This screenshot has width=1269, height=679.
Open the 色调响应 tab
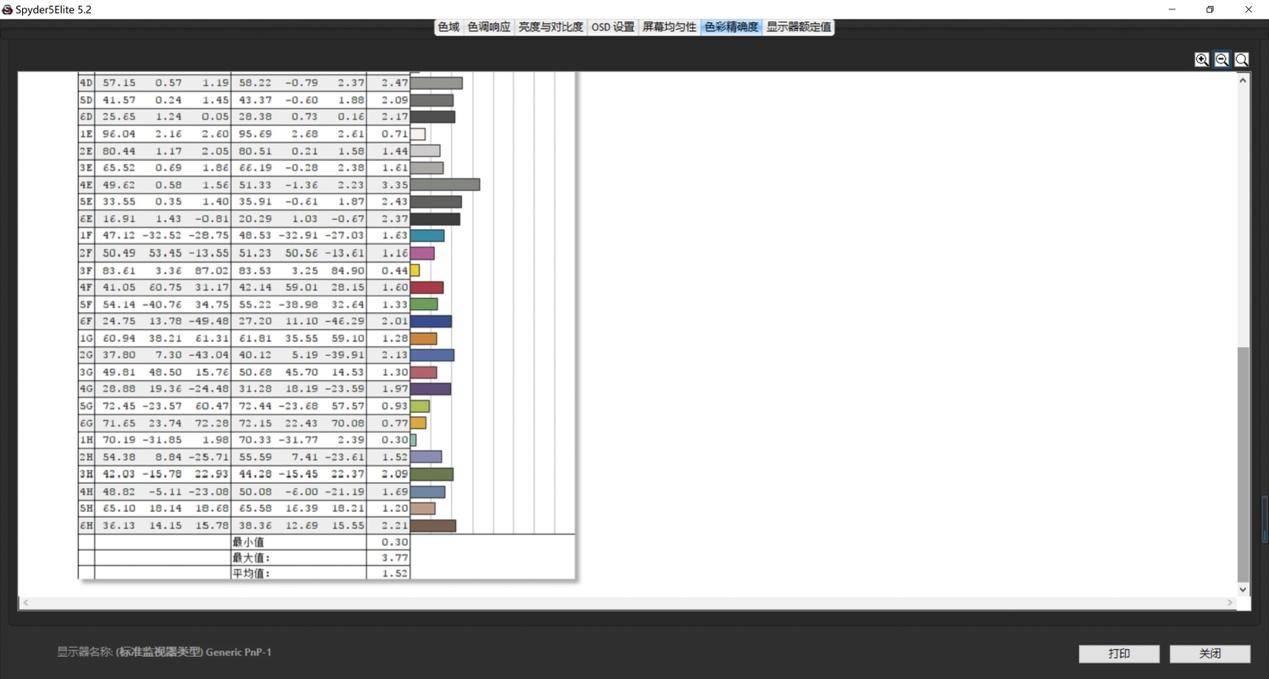pyautogui.click(x=489, y=27)
